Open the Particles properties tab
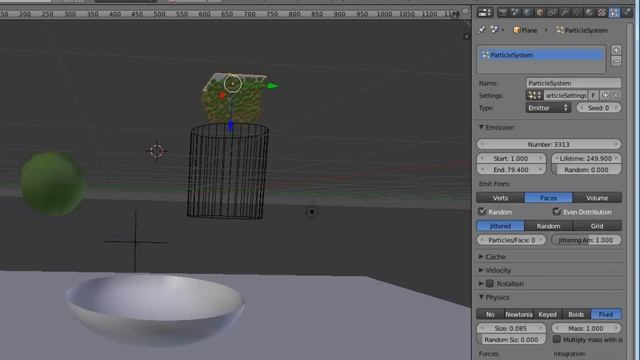Image resolution: width=640 pixels, height=360 pixels. pyautogui.click(x=614, y=13)
